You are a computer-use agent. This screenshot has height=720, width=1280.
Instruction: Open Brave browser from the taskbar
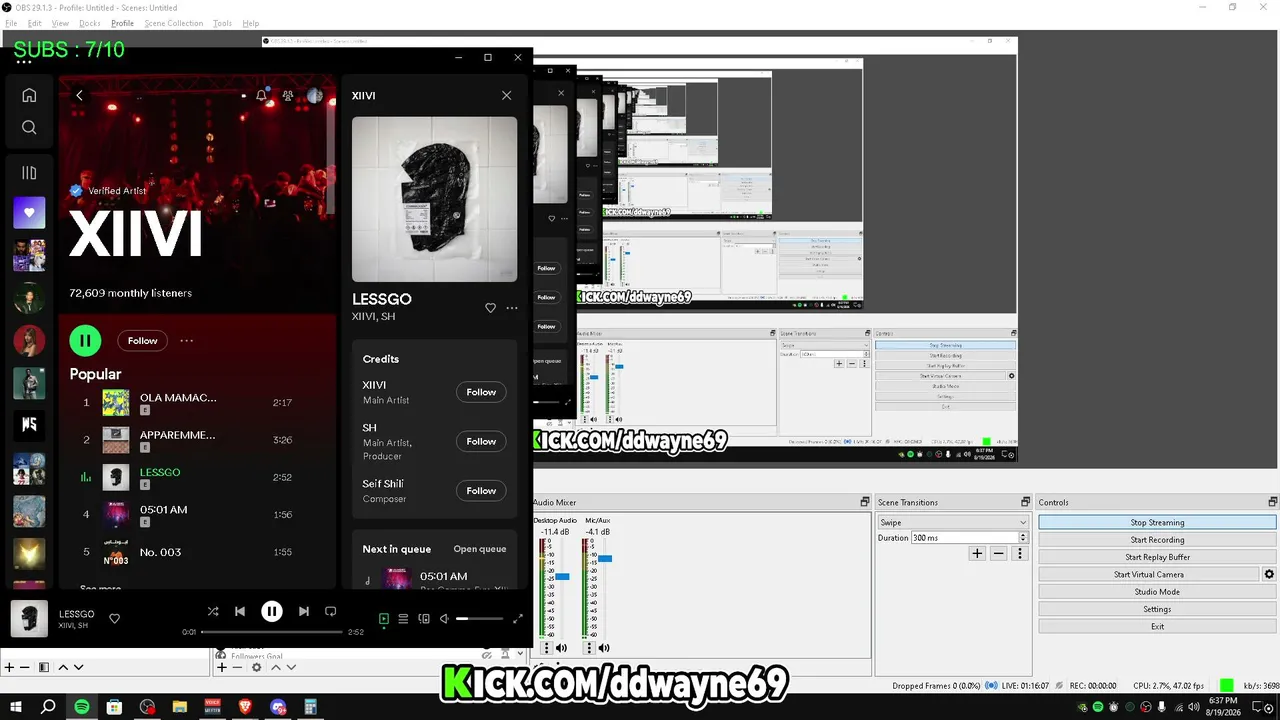pos(245,707)
